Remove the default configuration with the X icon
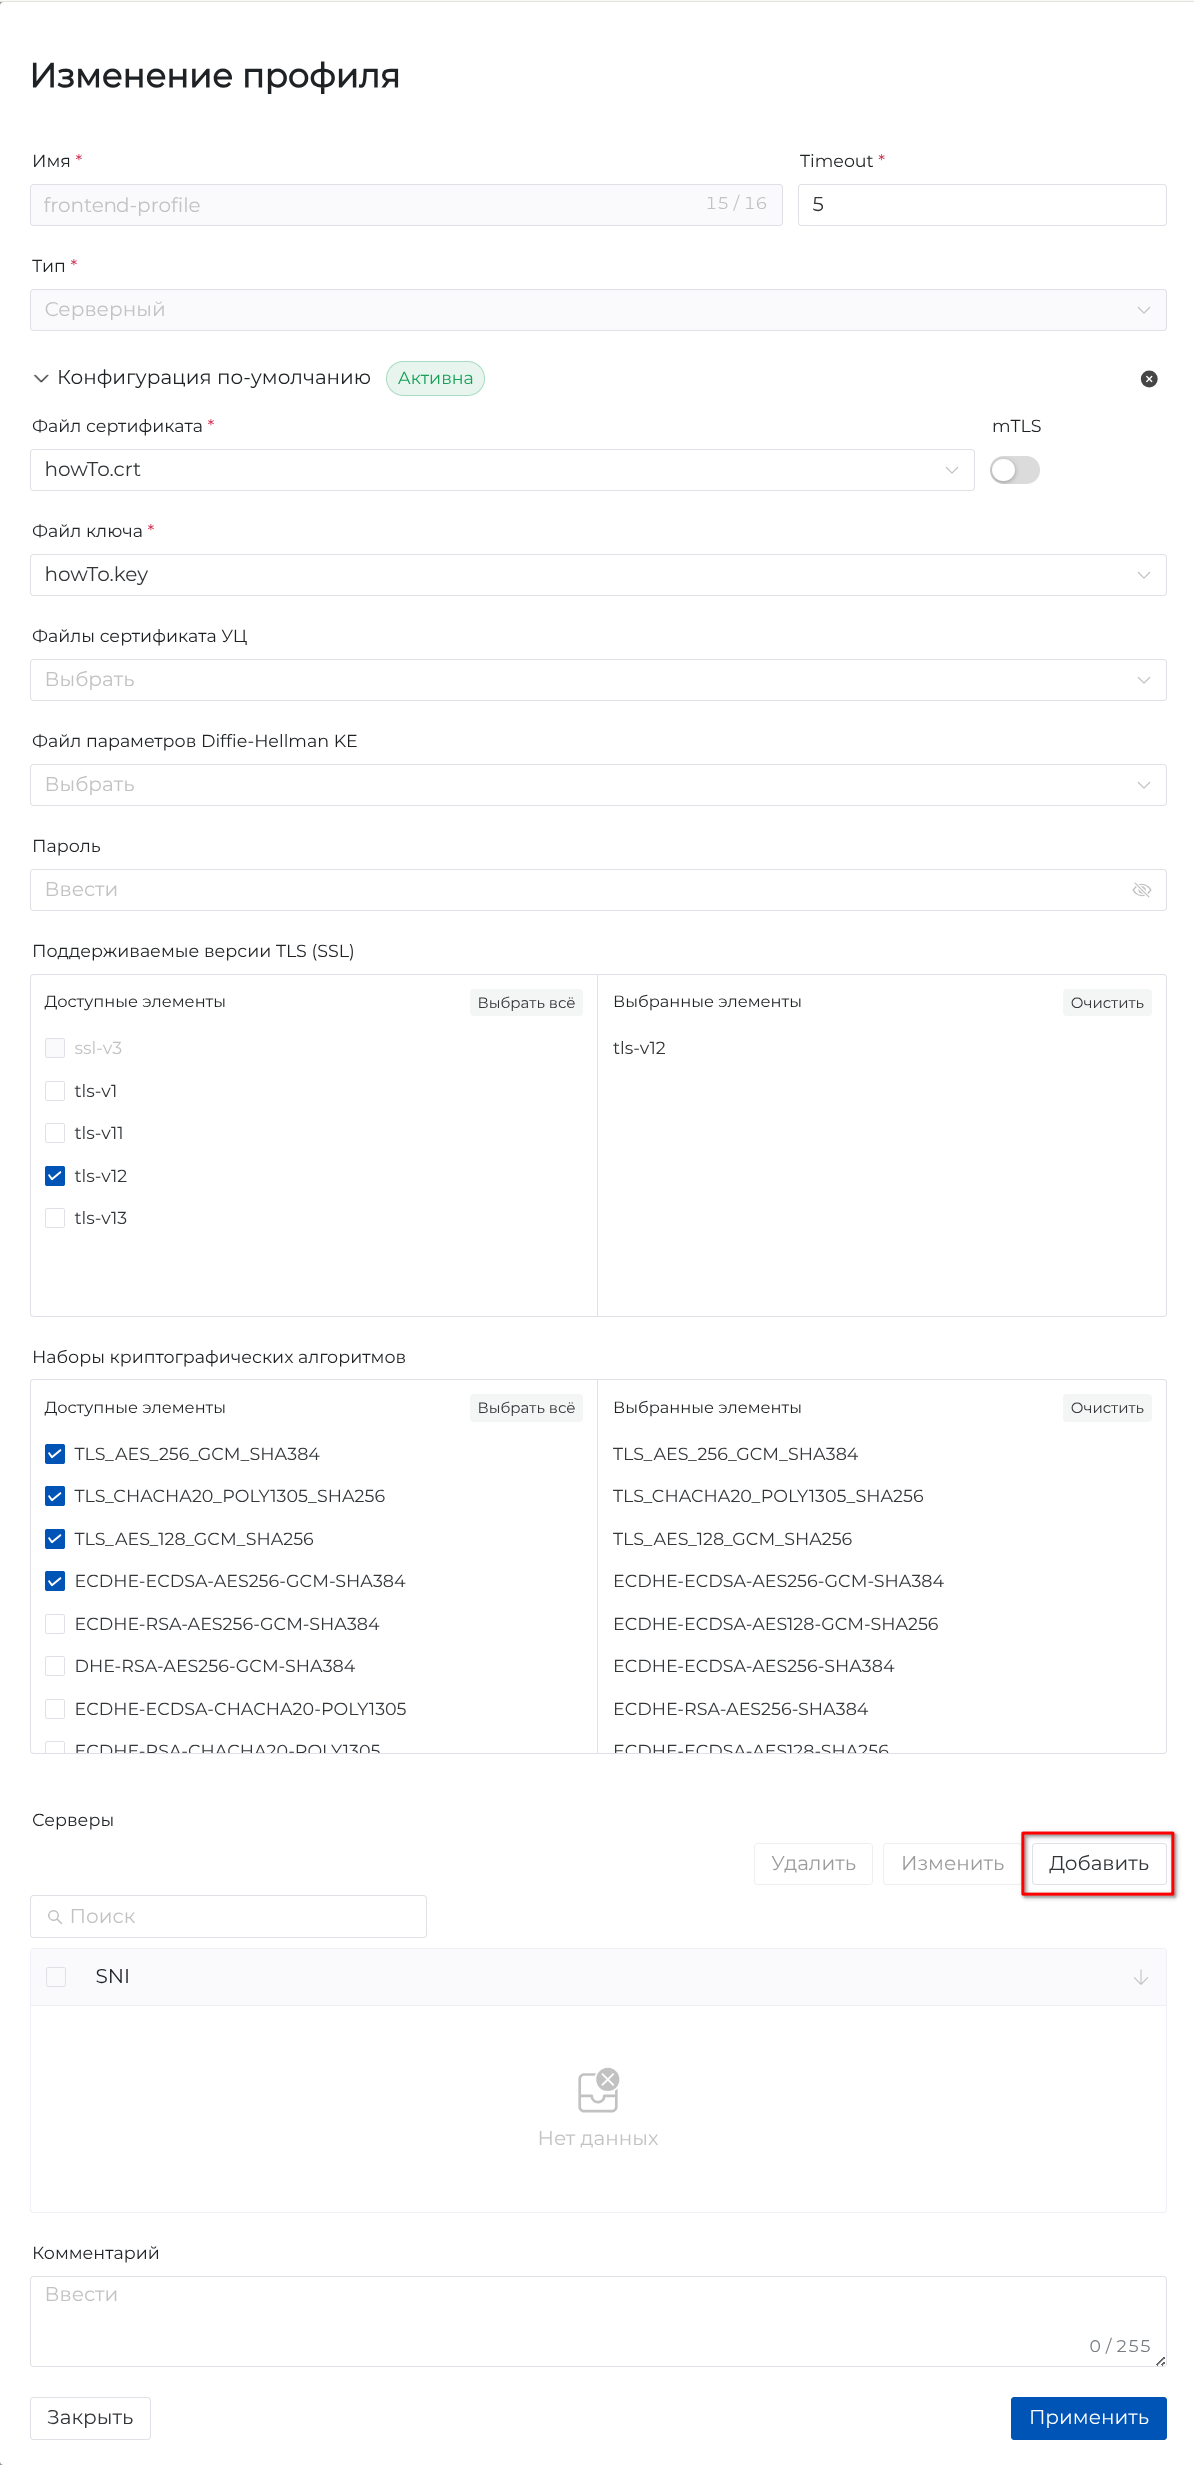This screenshot has height=2465, width=1194. click(x=1149, y=379)
